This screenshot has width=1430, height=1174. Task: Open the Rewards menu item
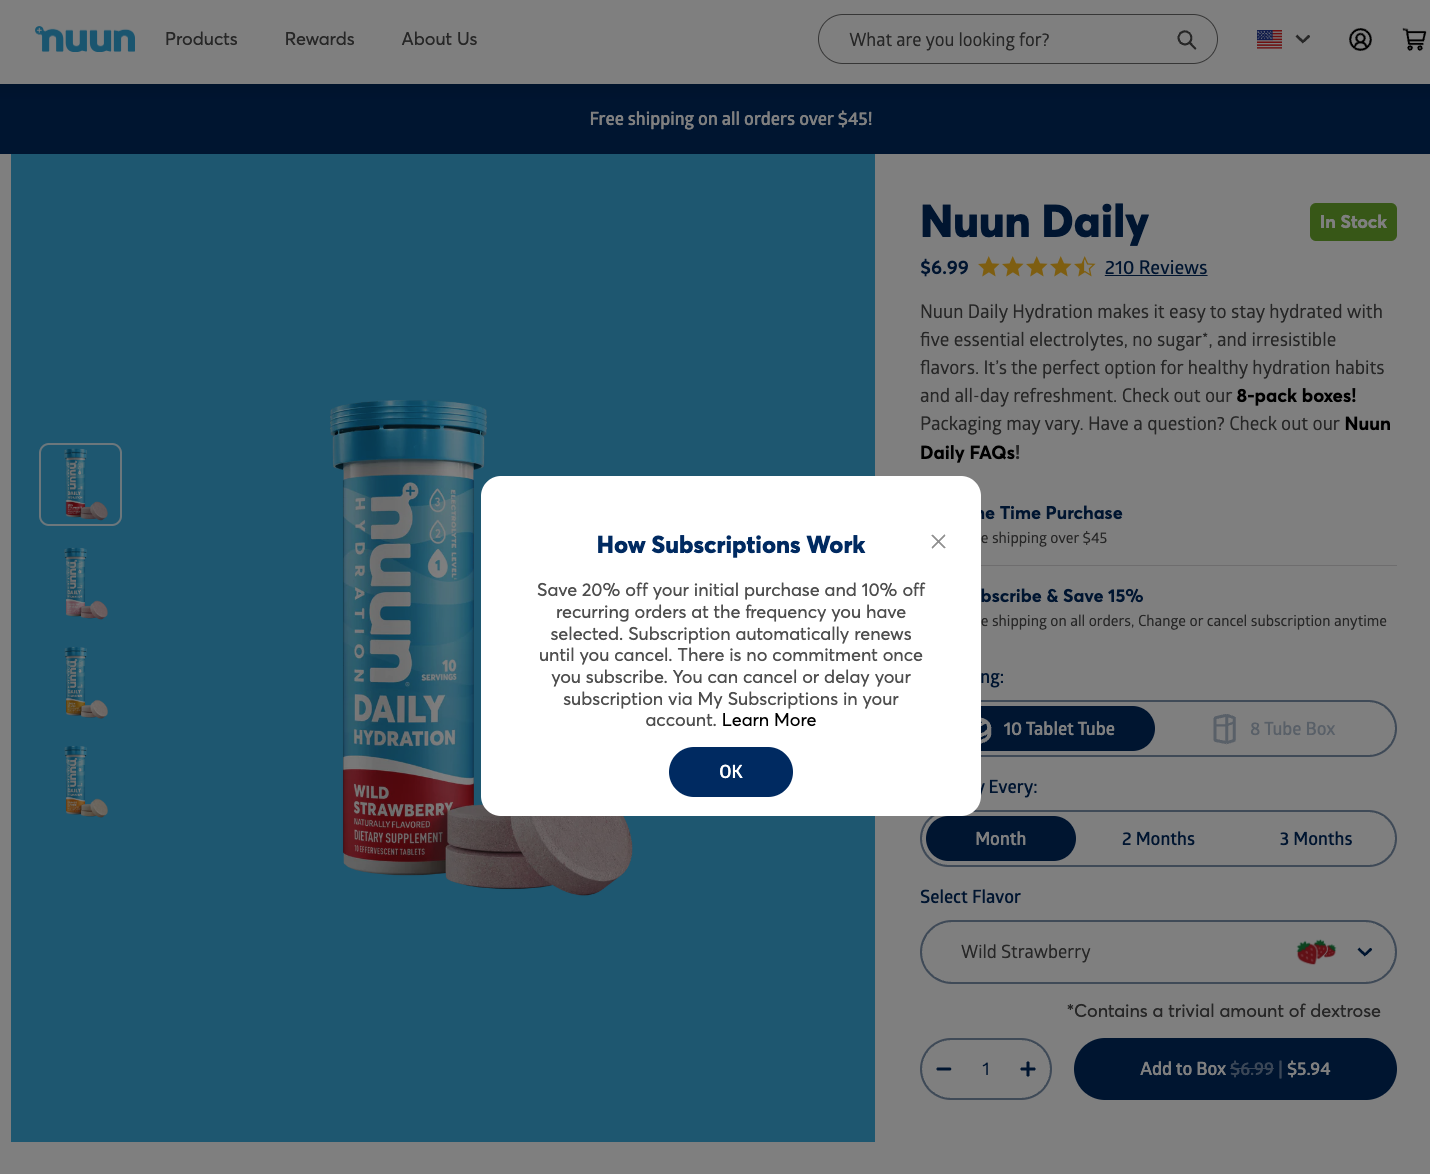pyautogui.click(x=319, y=39)
